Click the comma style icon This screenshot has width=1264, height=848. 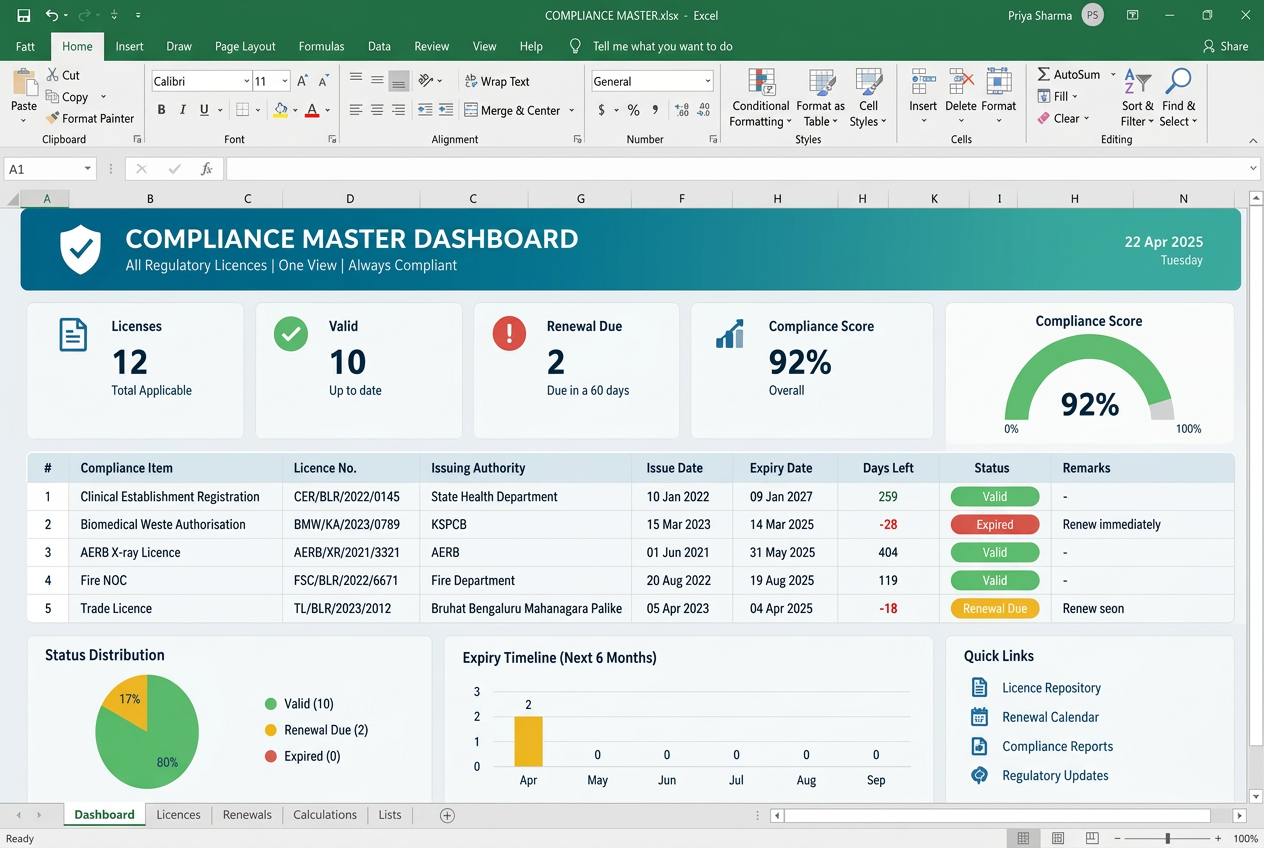point(656,110)
